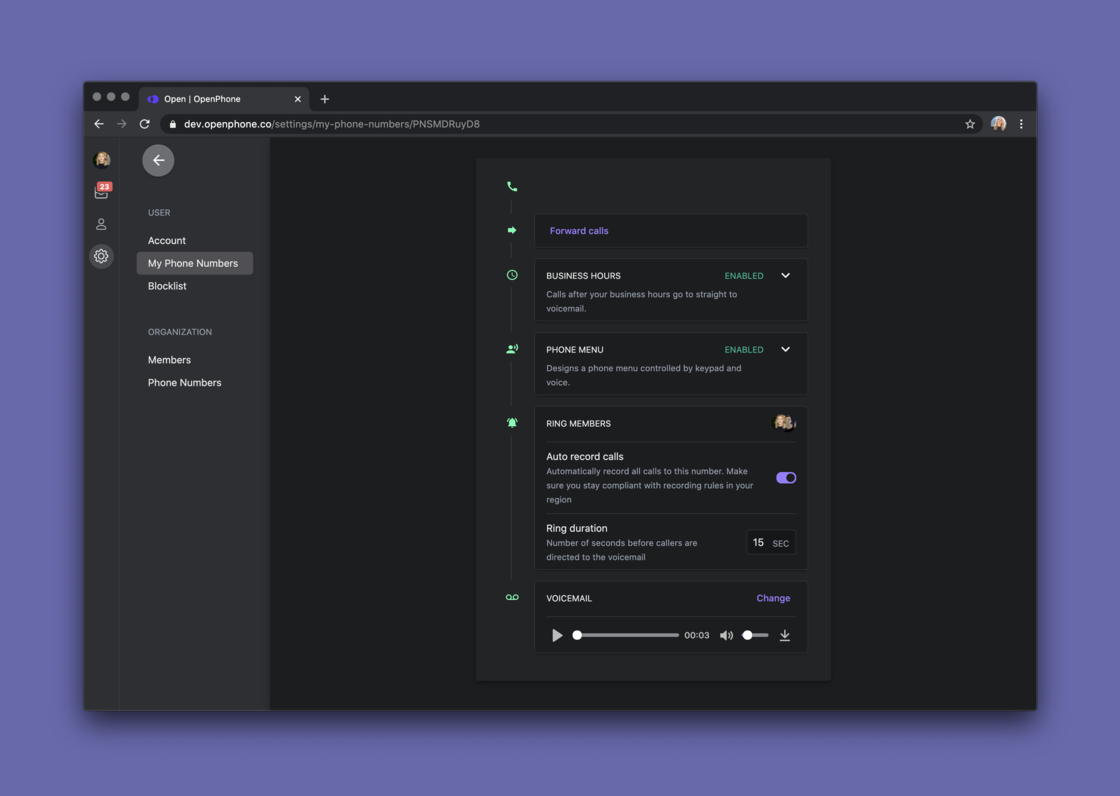Click the Ring Members avatars
Screen dimensions: 1120x796
click(785, 423)
